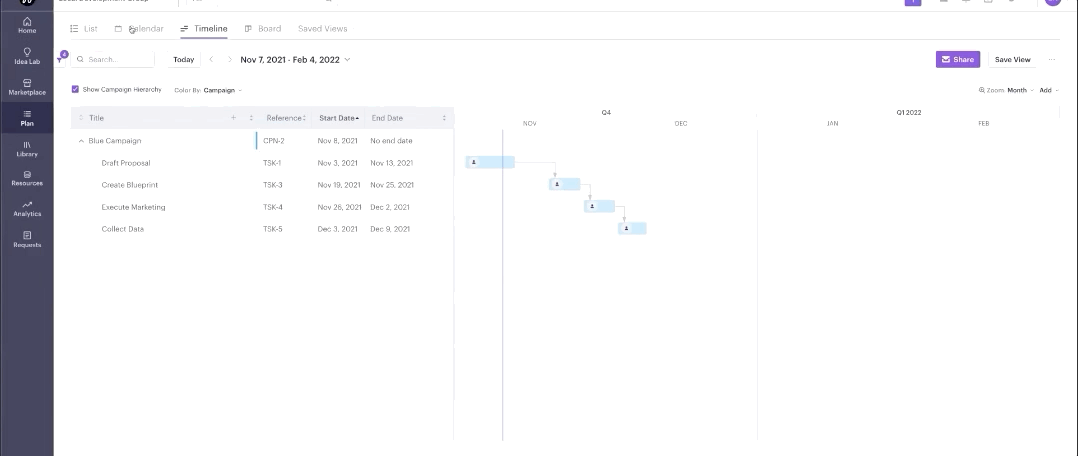The width and height of the screenshot is (1078, 456).
Task: Switch to the Board view tab
Action: [x=263, y=28]
